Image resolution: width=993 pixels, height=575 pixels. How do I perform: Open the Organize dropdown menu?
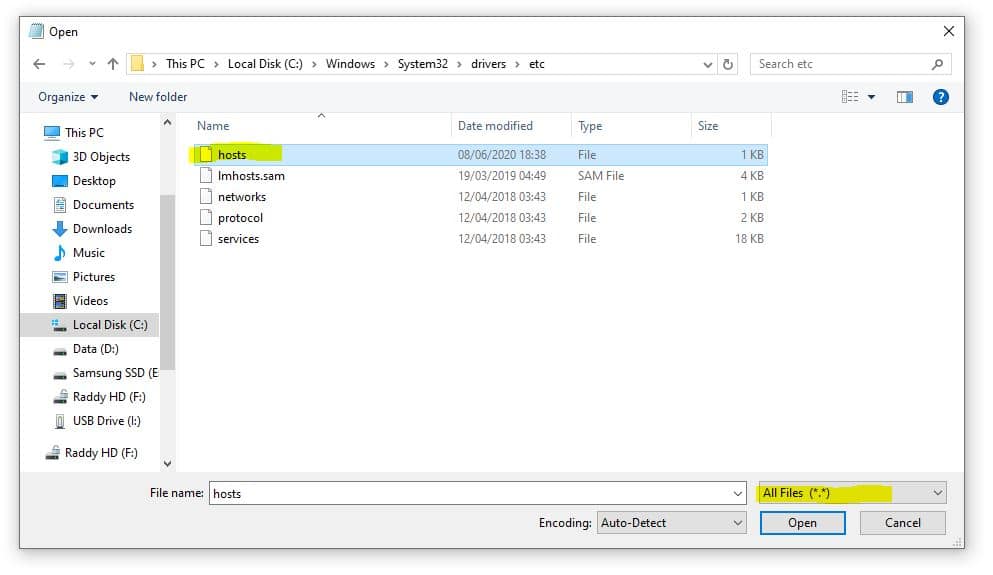[68, 97]
